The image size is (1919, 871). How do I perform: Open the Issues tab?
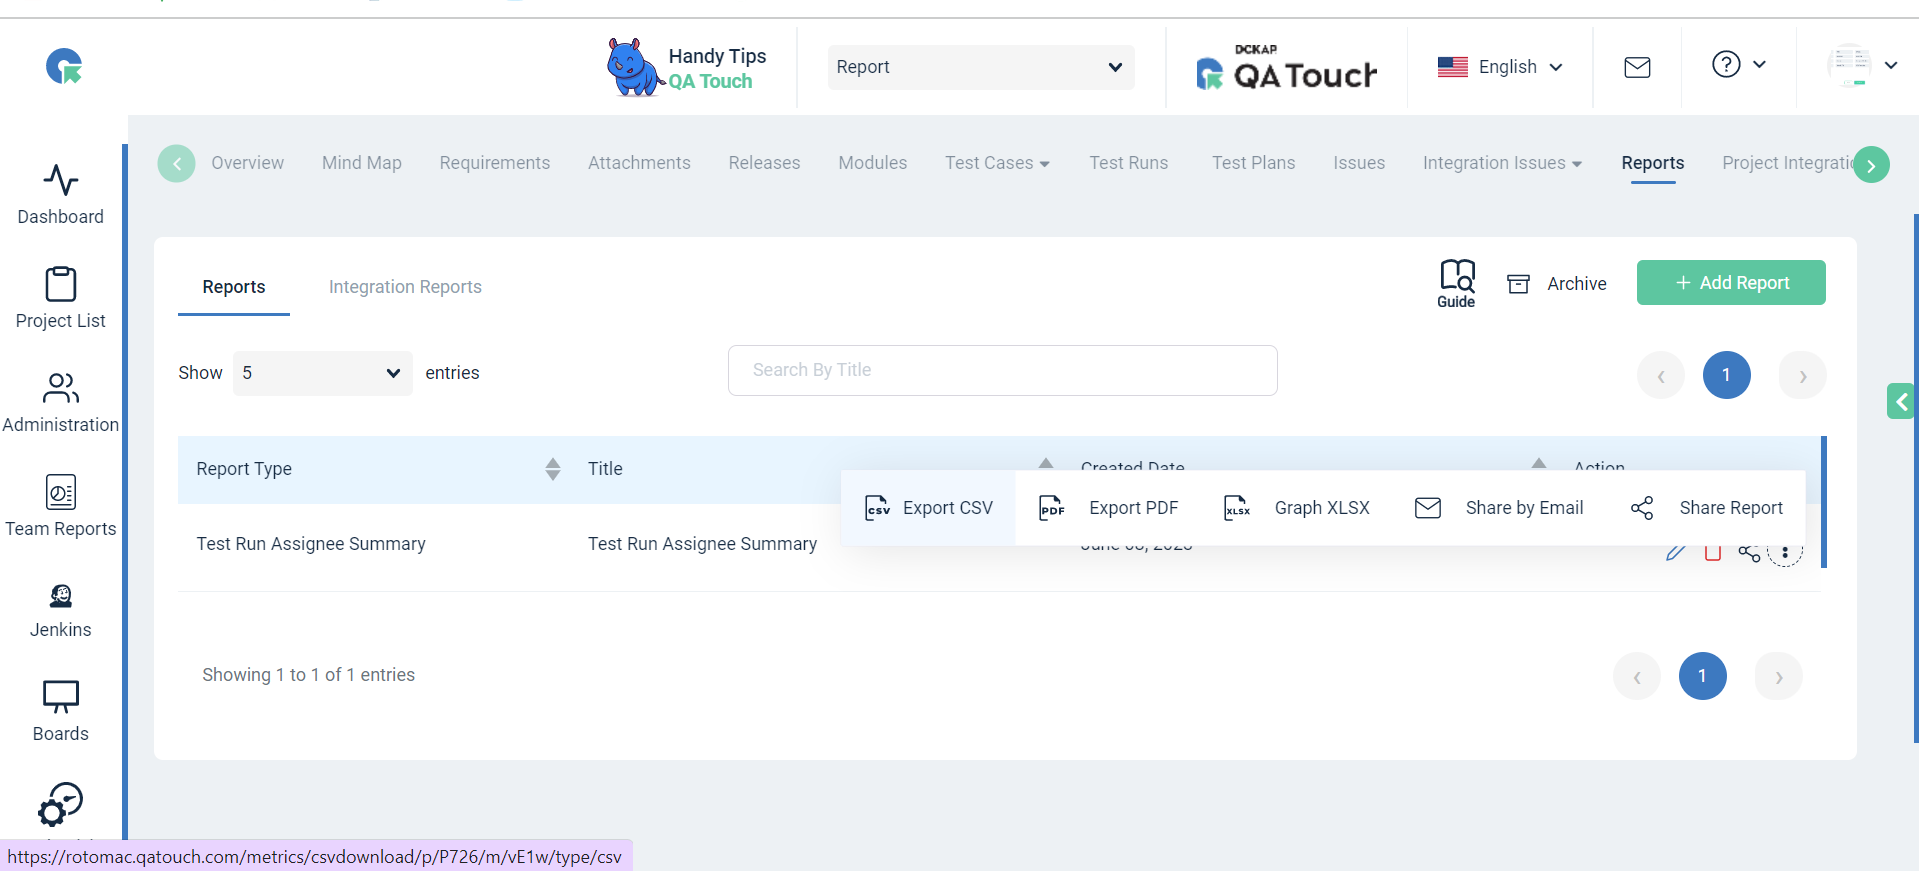click(1359, 163)
